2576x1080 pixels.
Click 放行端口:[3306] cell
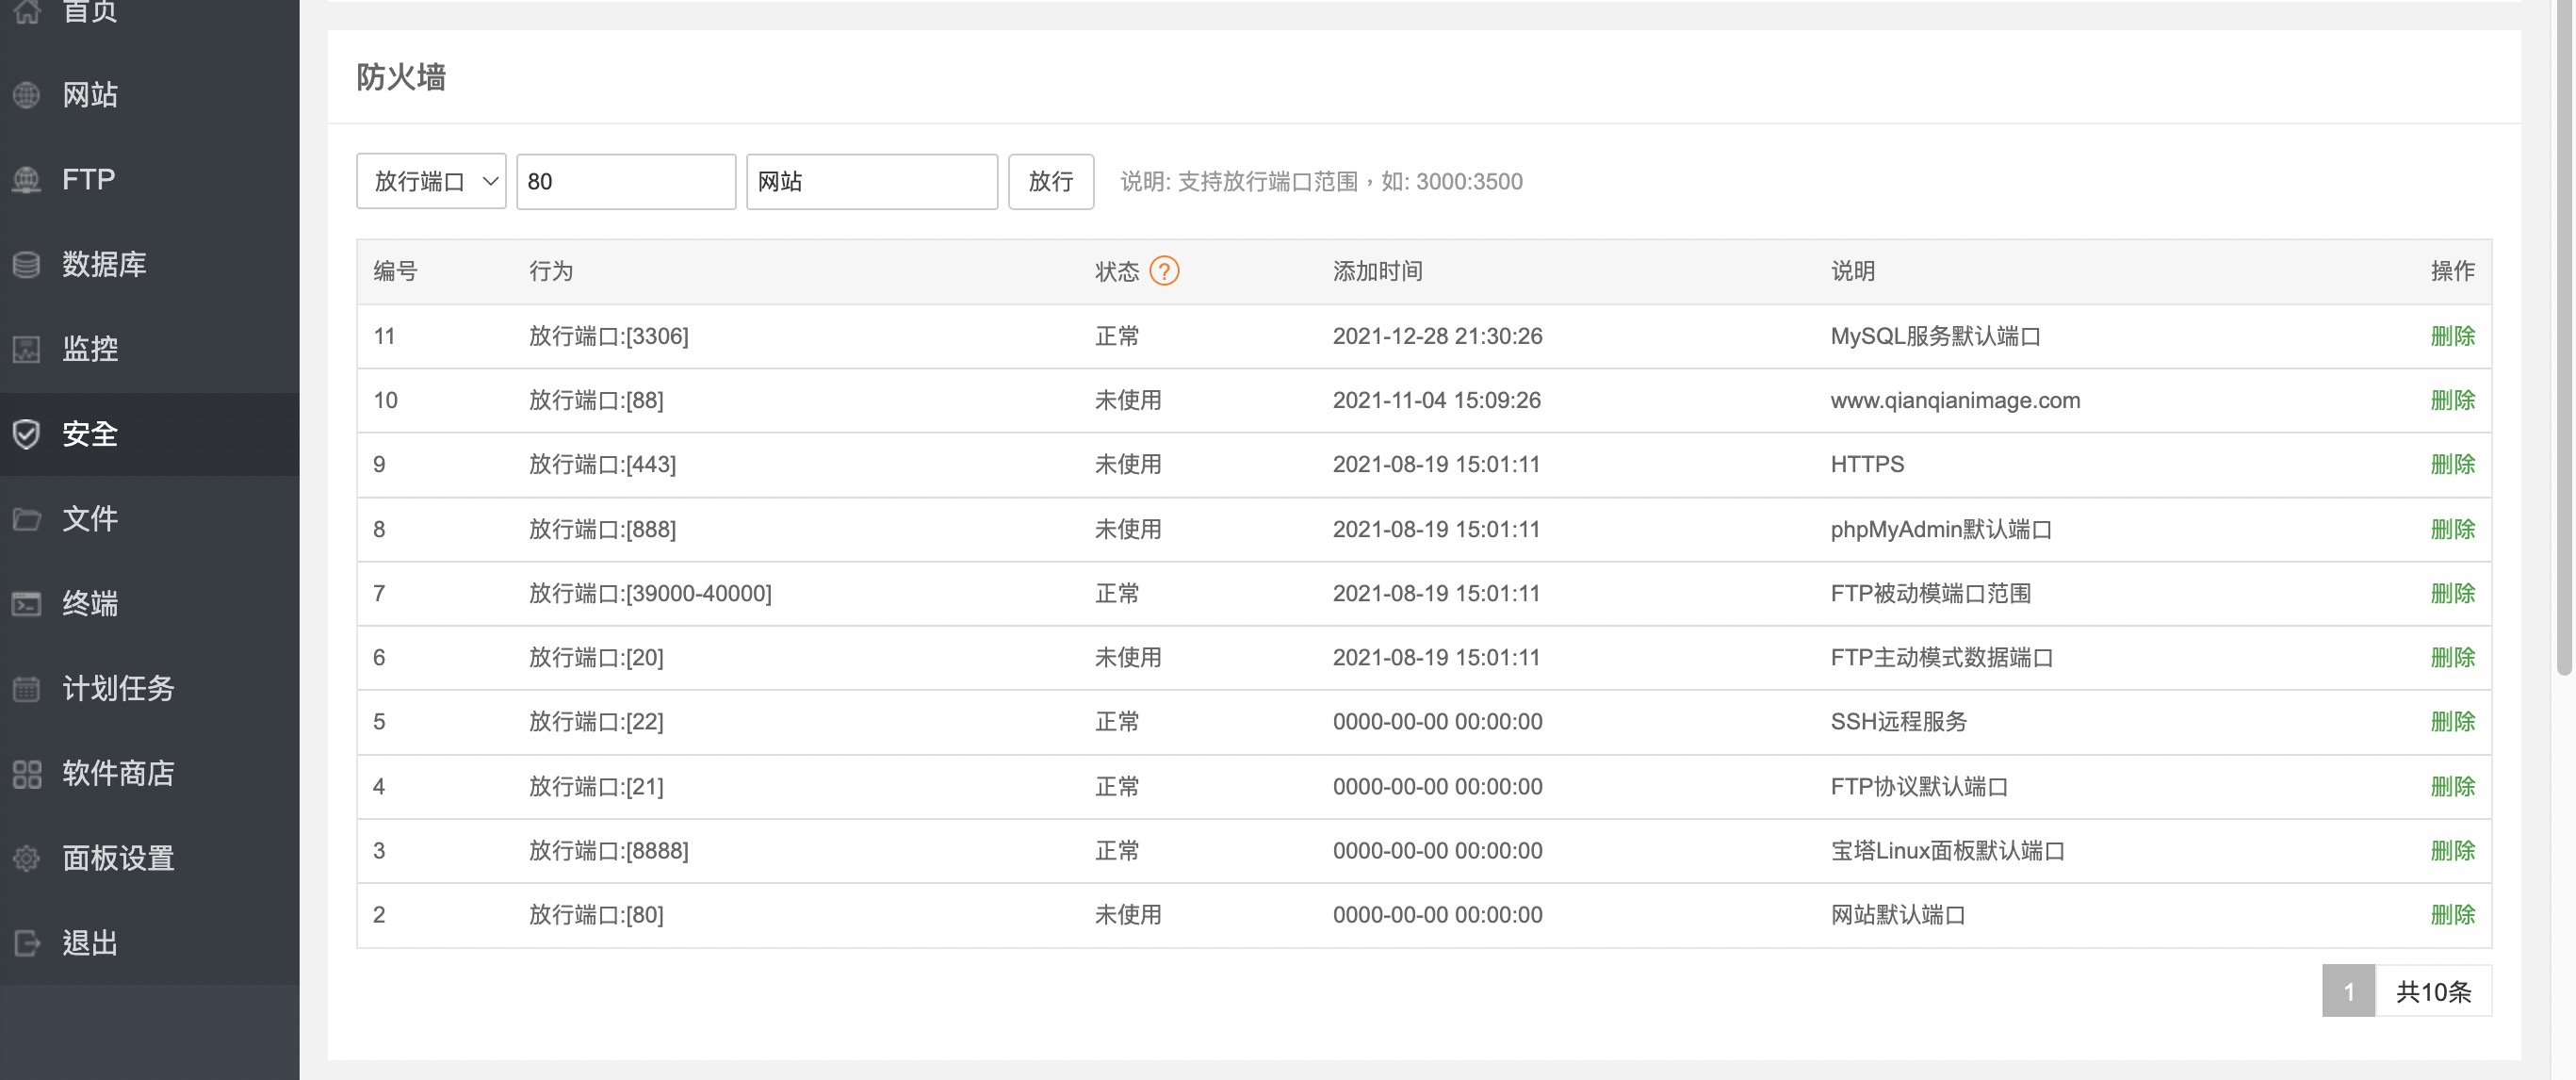point(609,336)
